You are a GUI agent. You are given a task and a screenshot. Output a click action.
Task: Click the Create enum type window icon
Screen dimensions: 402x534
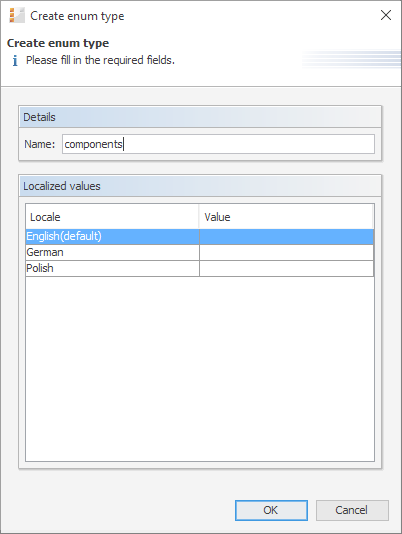[x=17, y=16]
